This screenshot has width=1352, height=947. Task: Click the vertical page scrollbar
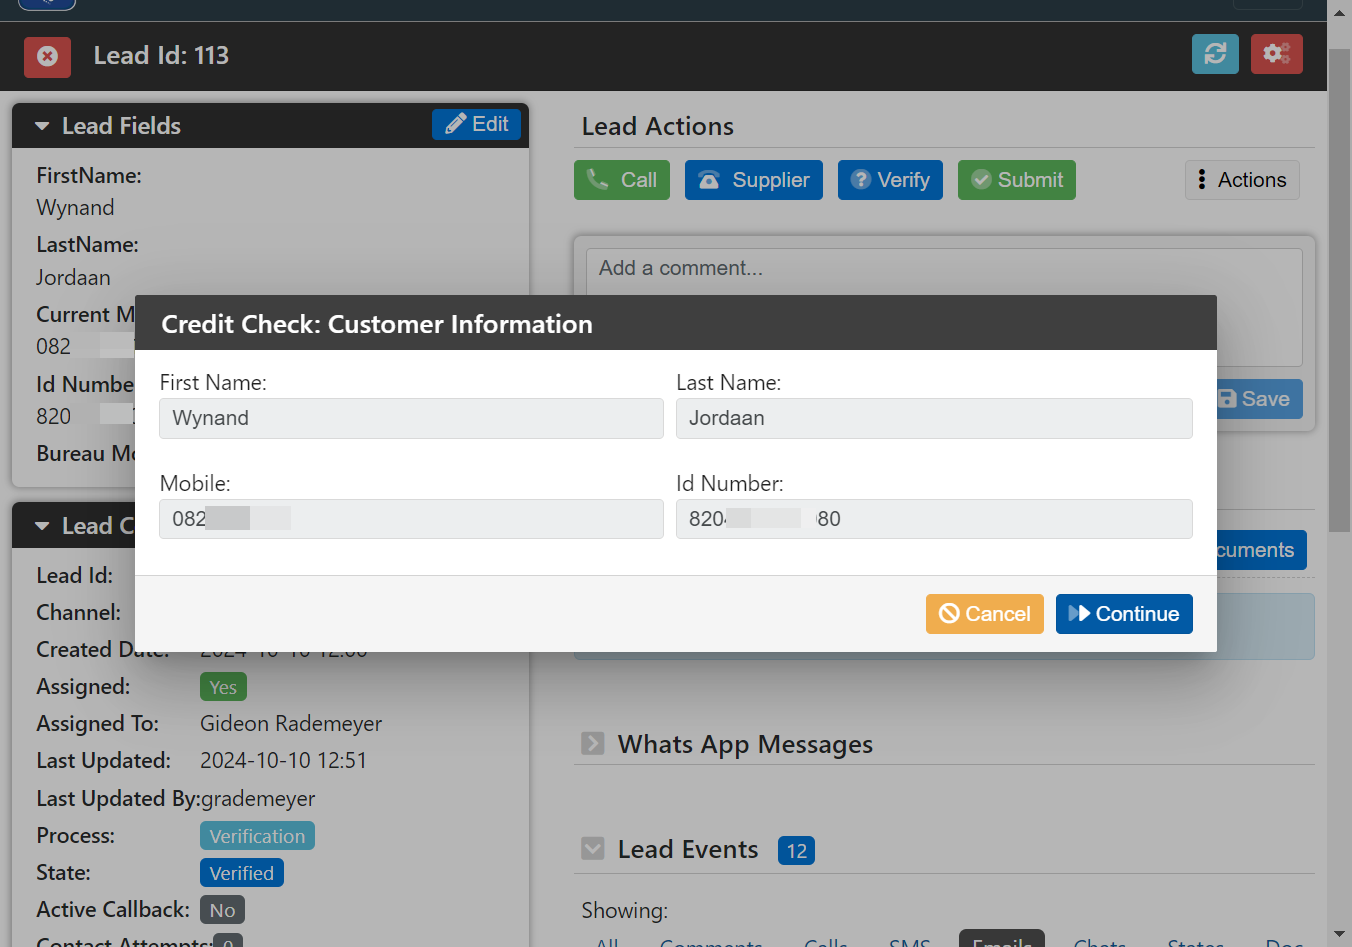[1340, 290]
